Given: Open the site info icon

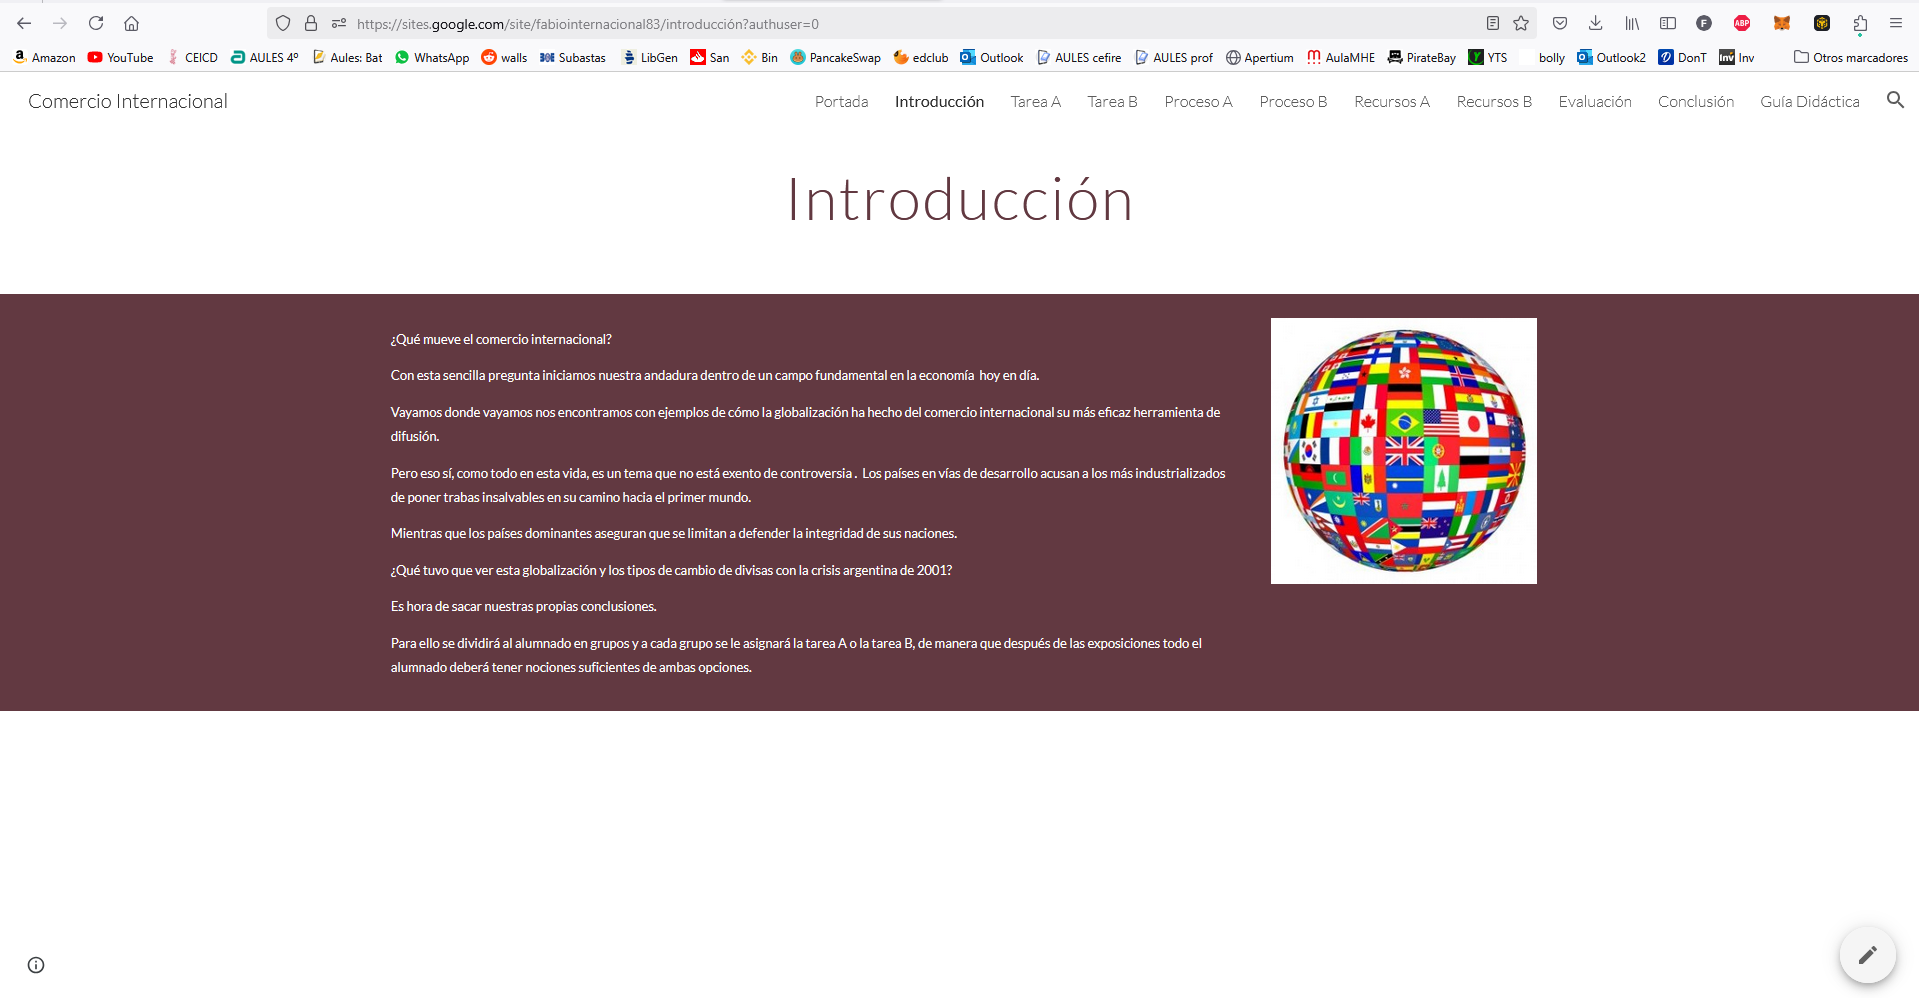Looking at the screenshot, I should [x=36, y=965].
